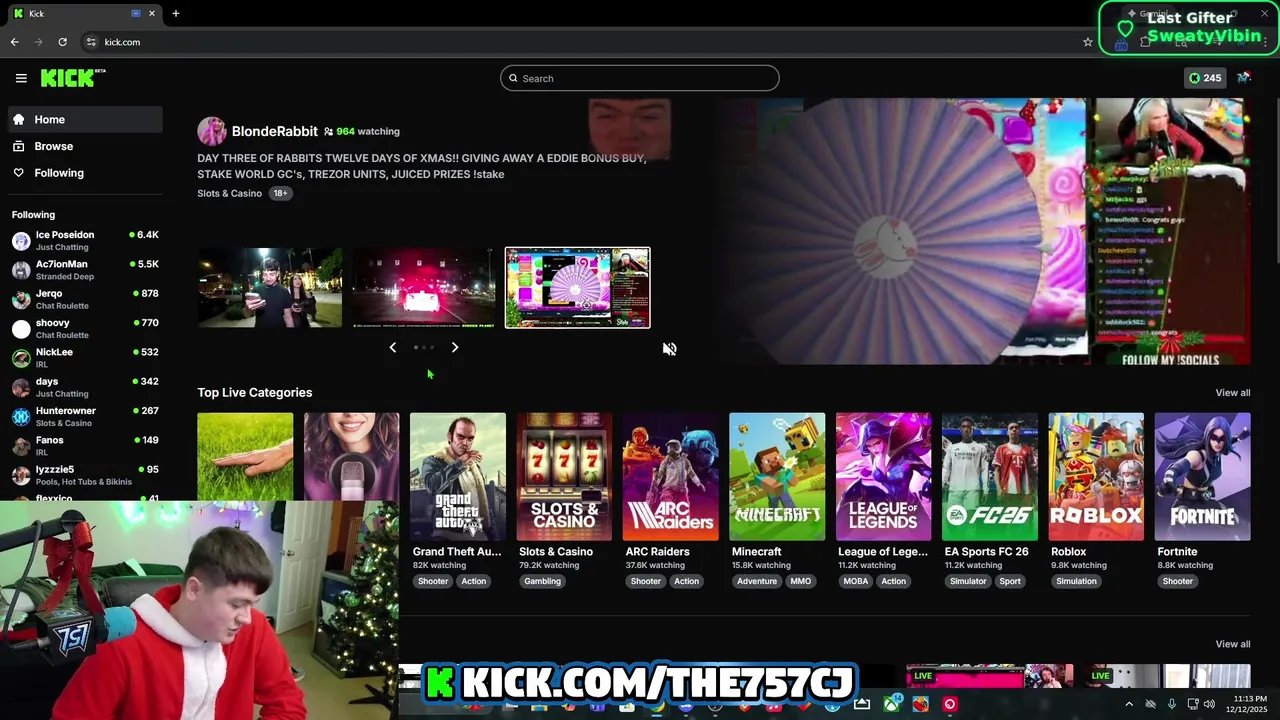This screenshot has width=1280, height=720.
Task: Click the Gambling tag under Slots & Casino
Action: tap(542, 581)
